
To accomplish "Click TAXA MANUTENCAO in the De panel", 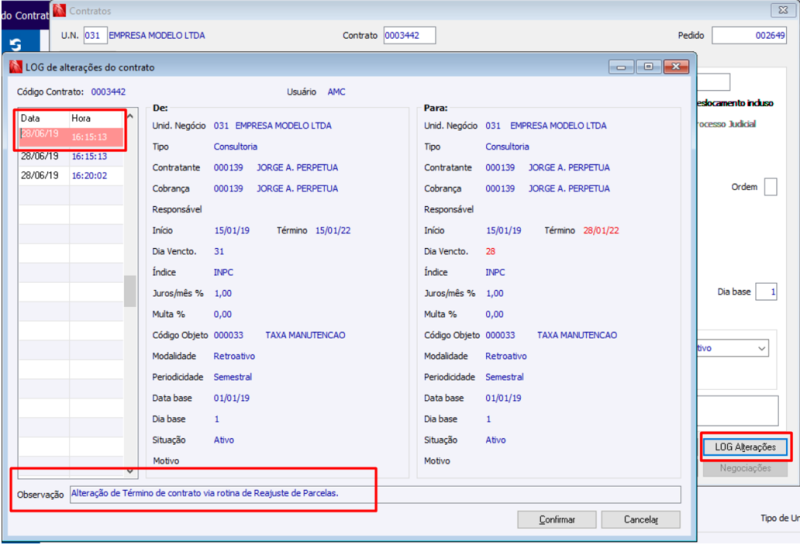I will (305, 335).
